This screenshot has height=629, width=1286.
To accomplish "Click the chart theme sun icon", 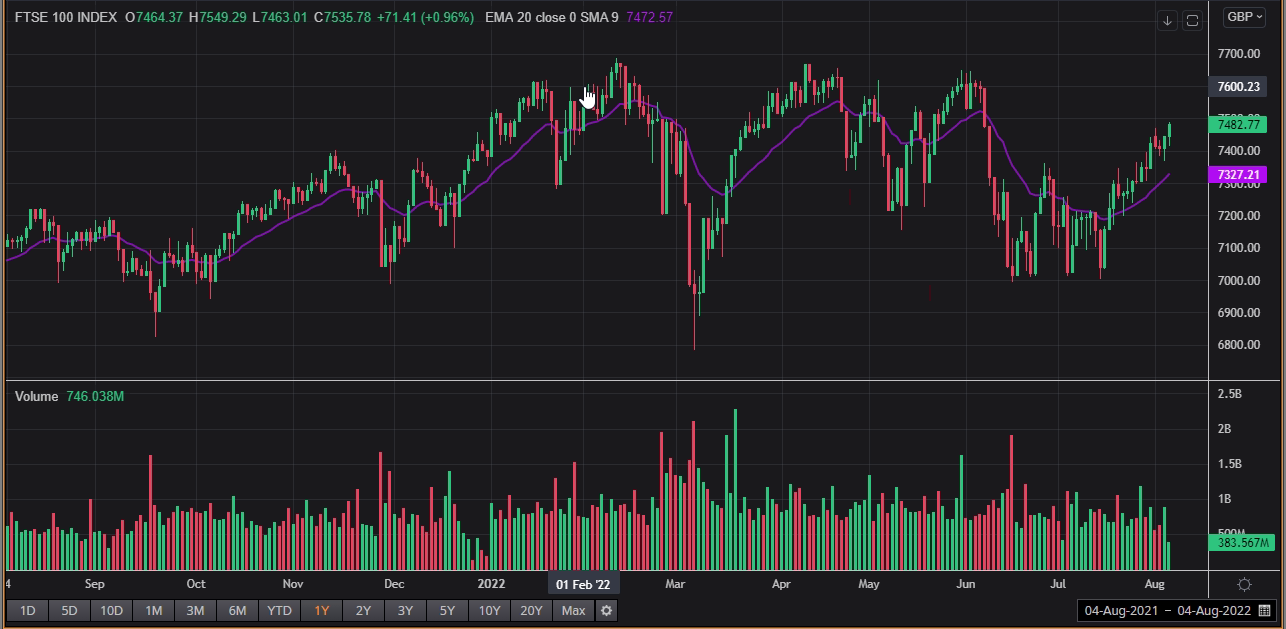I will [1244, 584].
